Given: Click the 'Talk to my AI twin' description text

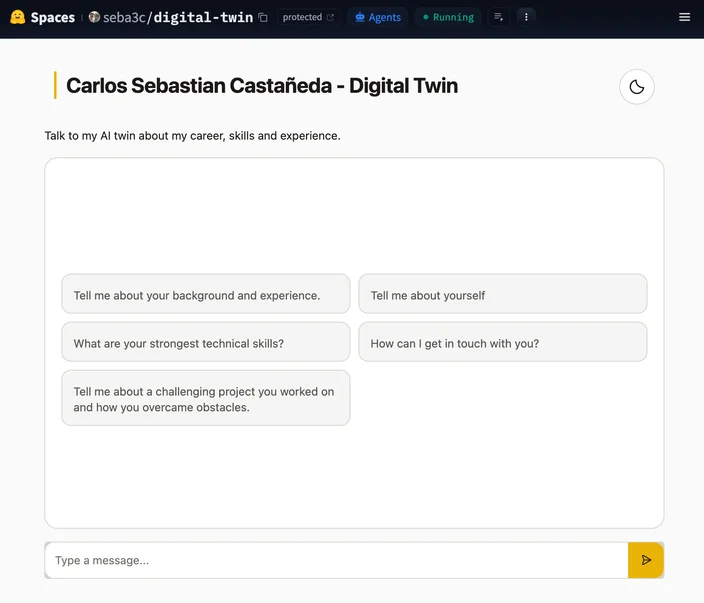Looking at the screenshot, I should [x=193, y=136].
